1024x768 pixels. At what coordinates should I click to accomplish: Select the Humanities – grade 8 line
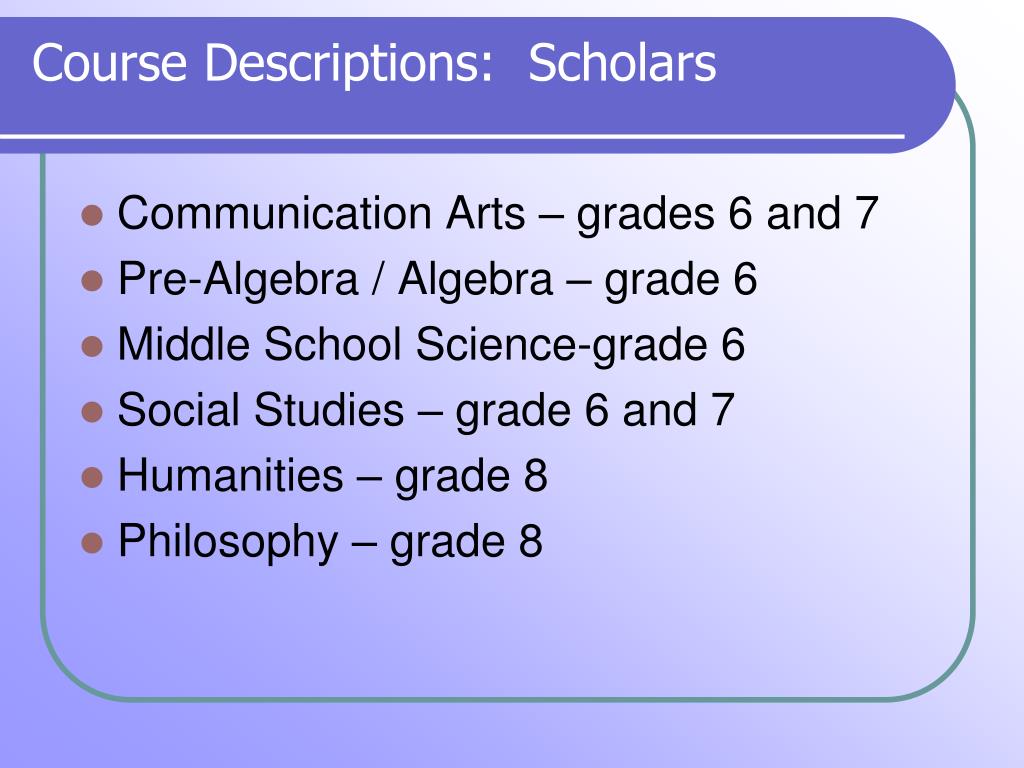click(x=332, y=477)
